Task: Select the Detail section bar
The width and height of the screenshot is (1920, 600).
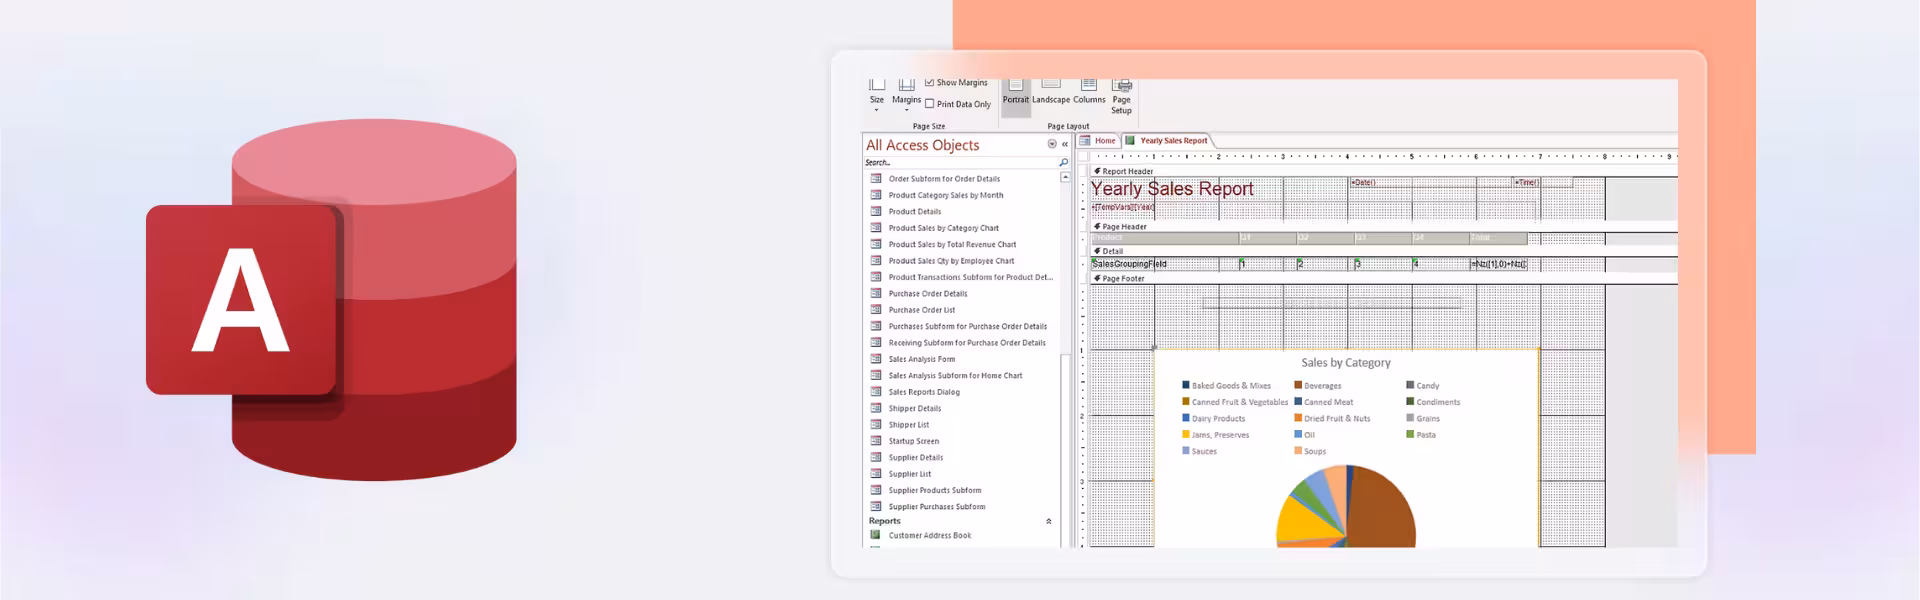Action: pyautogui.click(x=1384, y=251)
